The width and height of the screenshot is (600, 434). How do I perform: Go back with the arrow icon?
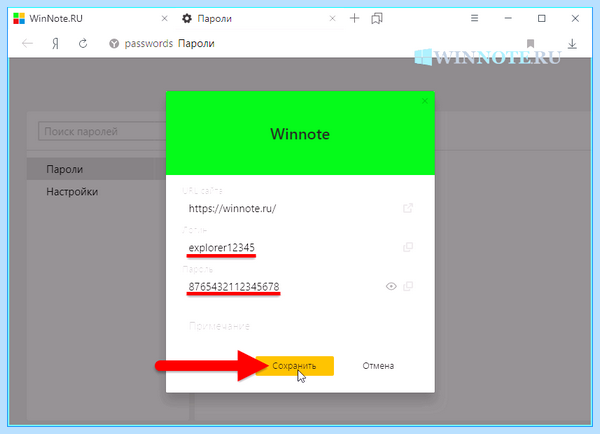27,44
